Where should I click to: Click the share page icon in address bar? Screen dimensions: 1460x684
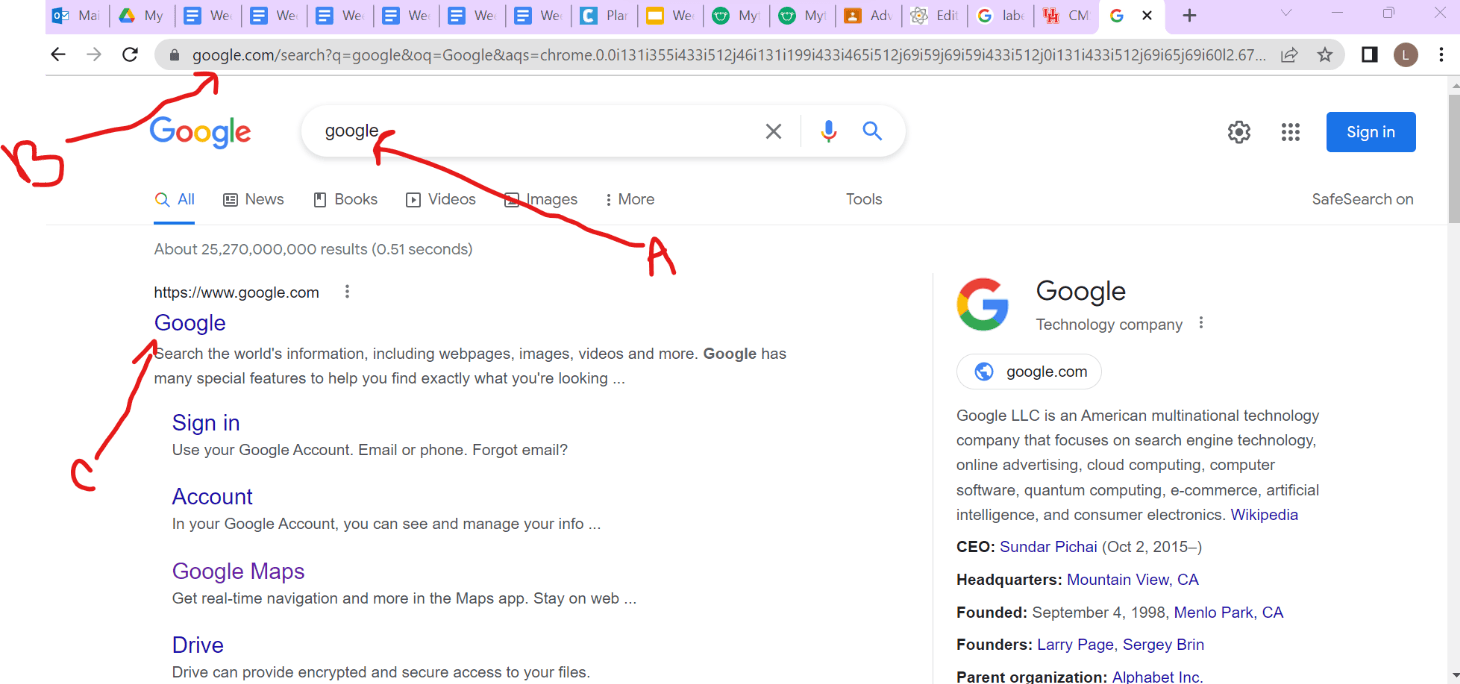tap(1290, 55)
